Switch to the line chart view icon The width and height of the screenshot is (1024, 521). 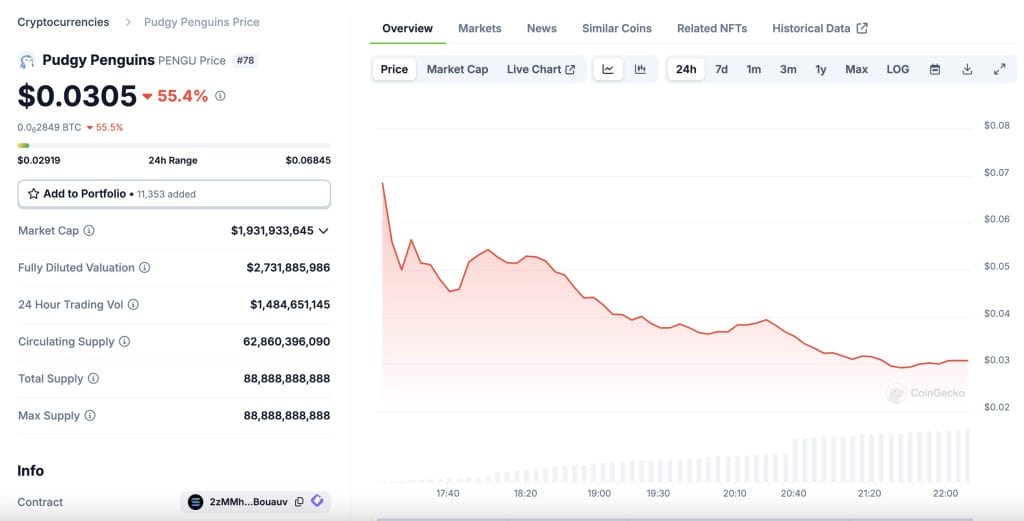point(608,69)
